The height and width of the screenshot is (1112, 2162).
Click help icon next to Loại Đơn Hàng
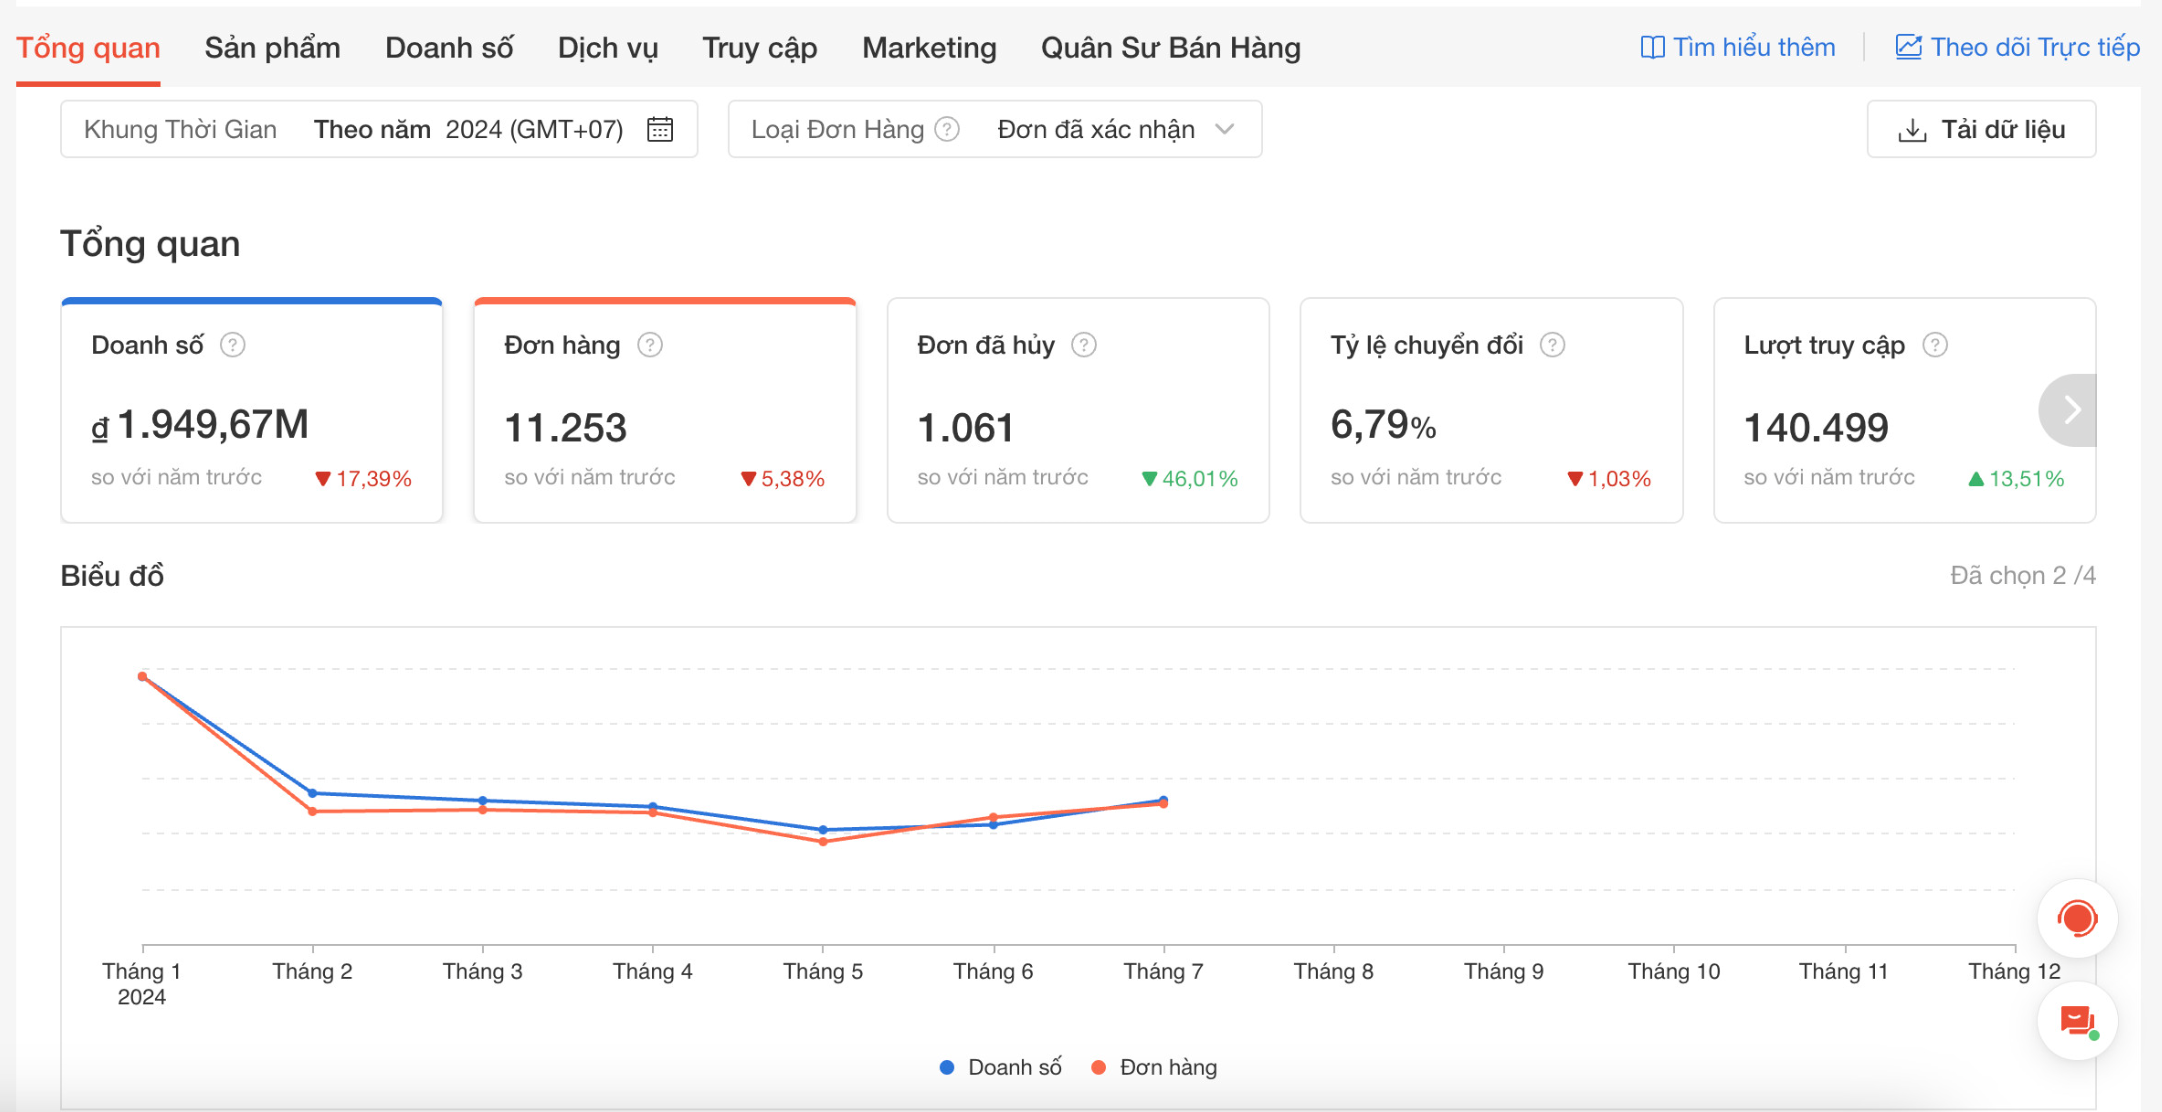(947, 129)
